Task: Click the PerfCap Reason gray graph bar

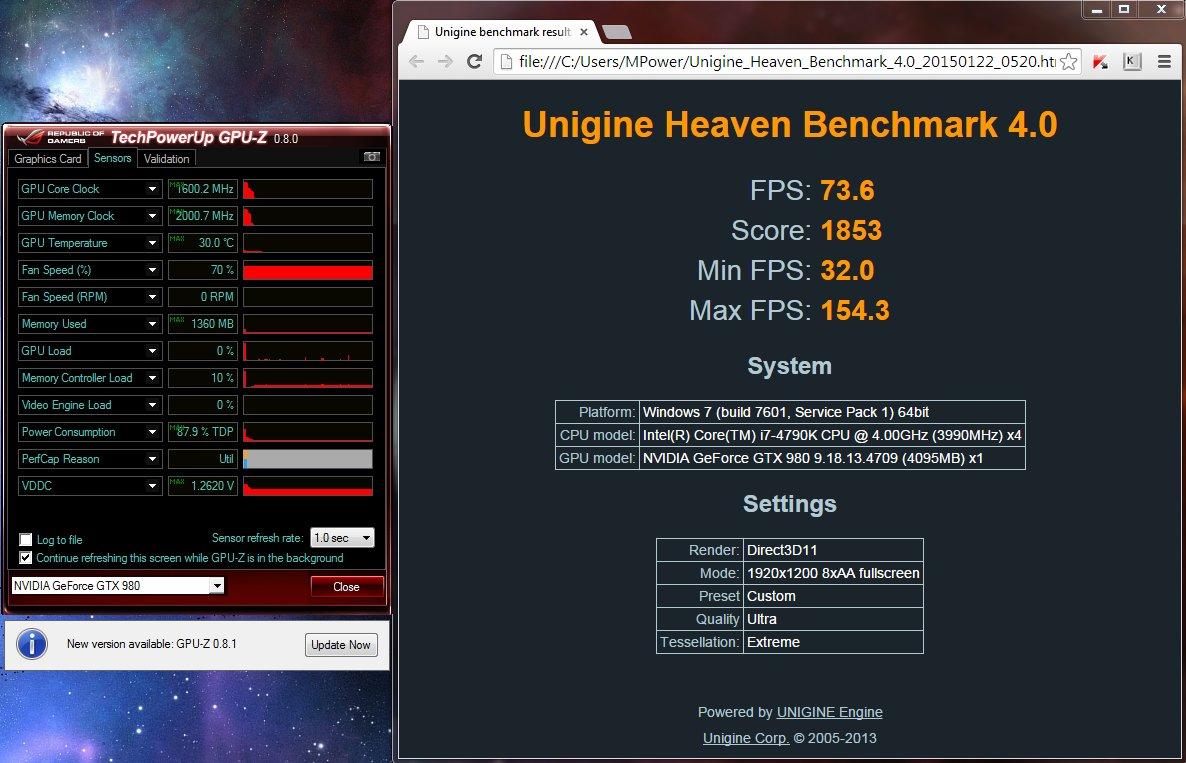Action: (x=308, y=459)
